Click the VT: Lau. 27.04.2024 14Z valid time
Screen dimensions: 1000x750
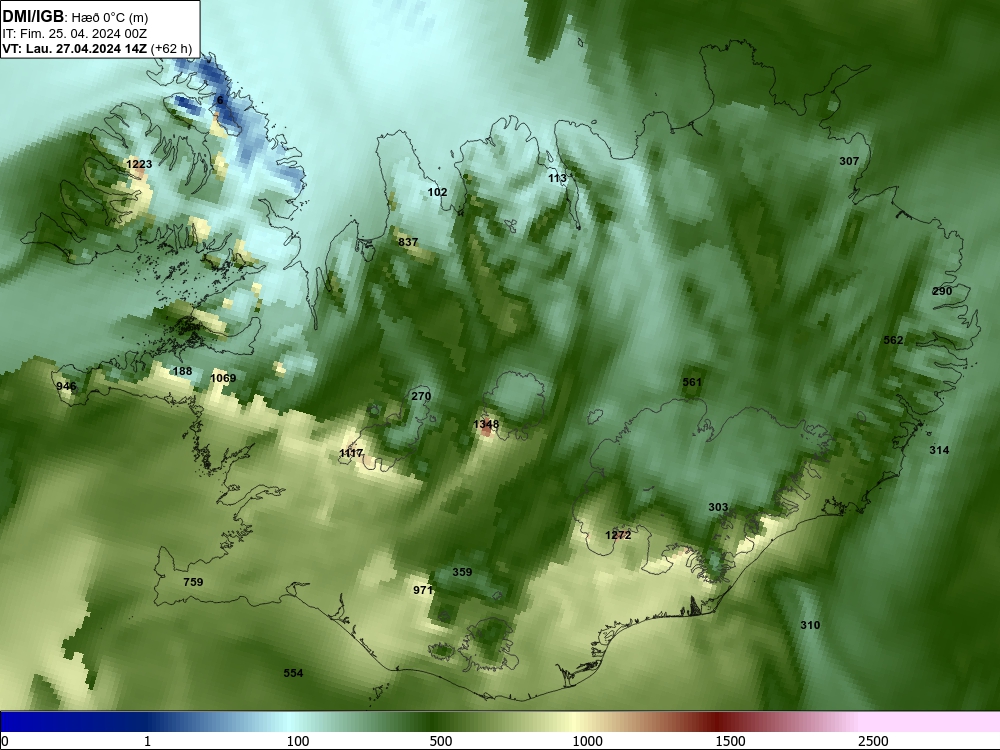click(75, 48)
